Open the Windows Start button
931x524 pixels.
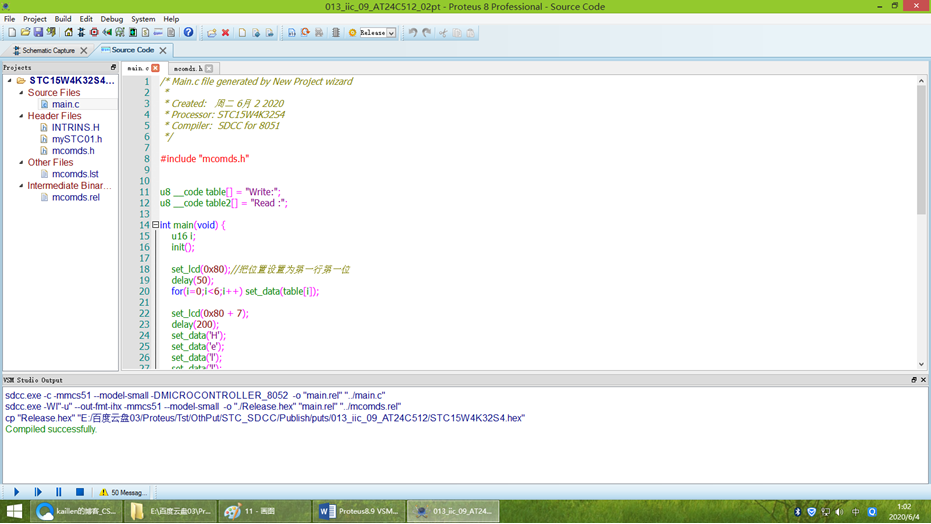(x=14, y=512)
